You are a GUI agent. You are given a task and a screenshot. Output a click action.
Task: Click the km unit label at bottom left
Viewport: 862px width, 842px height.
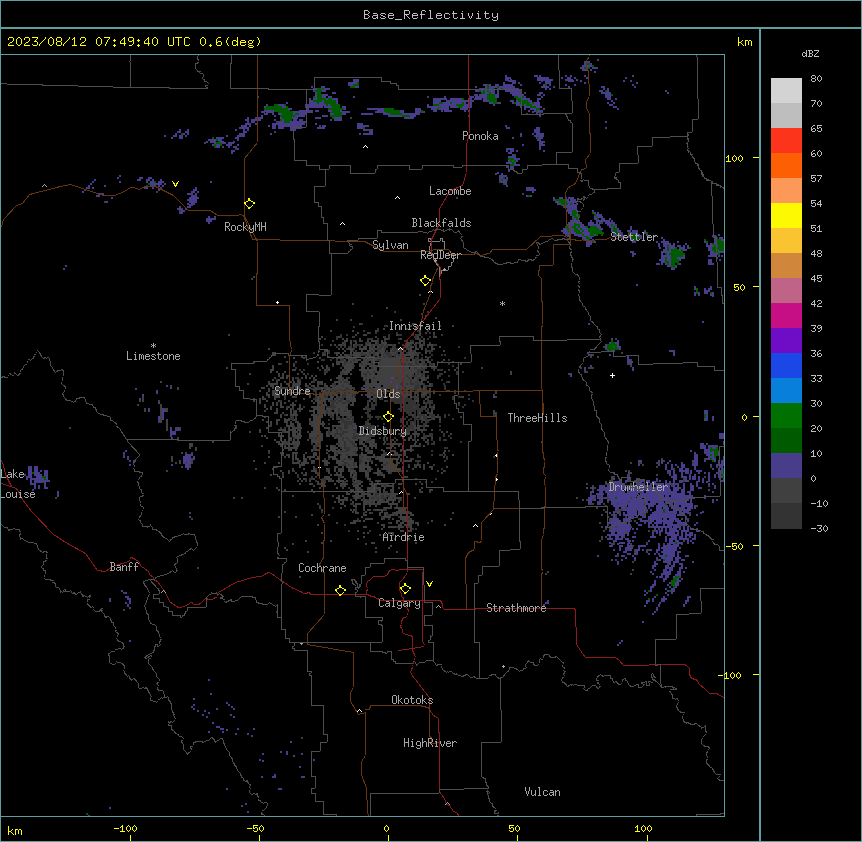click(15, 830)
